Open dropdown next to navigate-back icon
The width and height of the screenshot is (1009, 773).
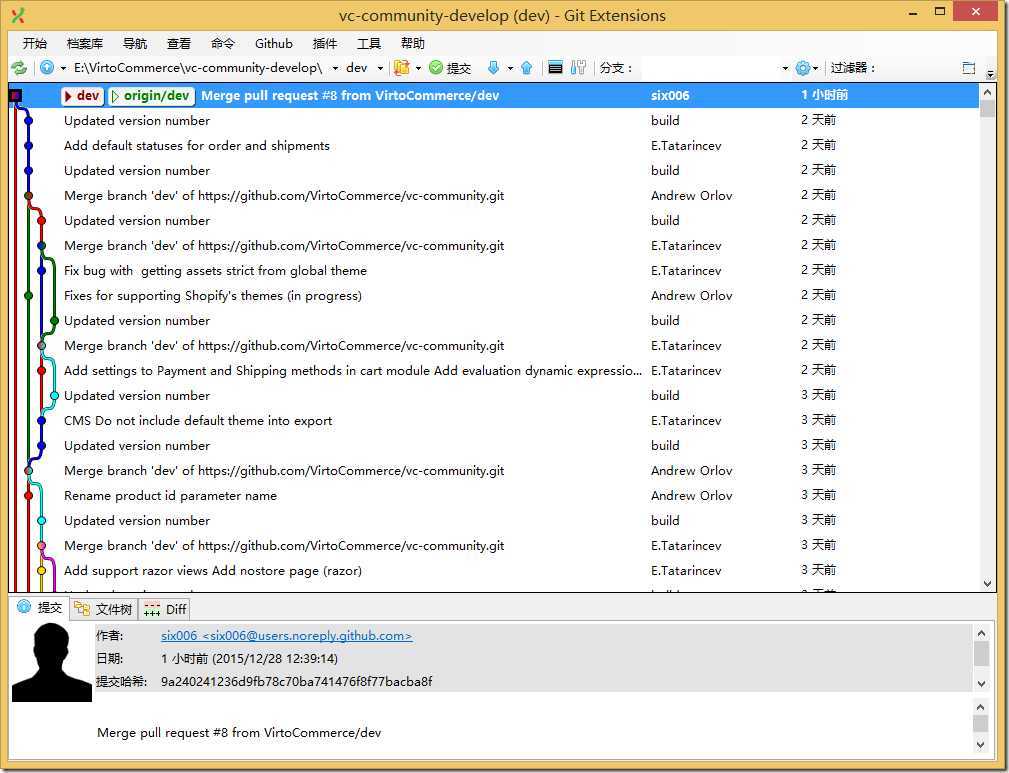(x=63, y=68)
